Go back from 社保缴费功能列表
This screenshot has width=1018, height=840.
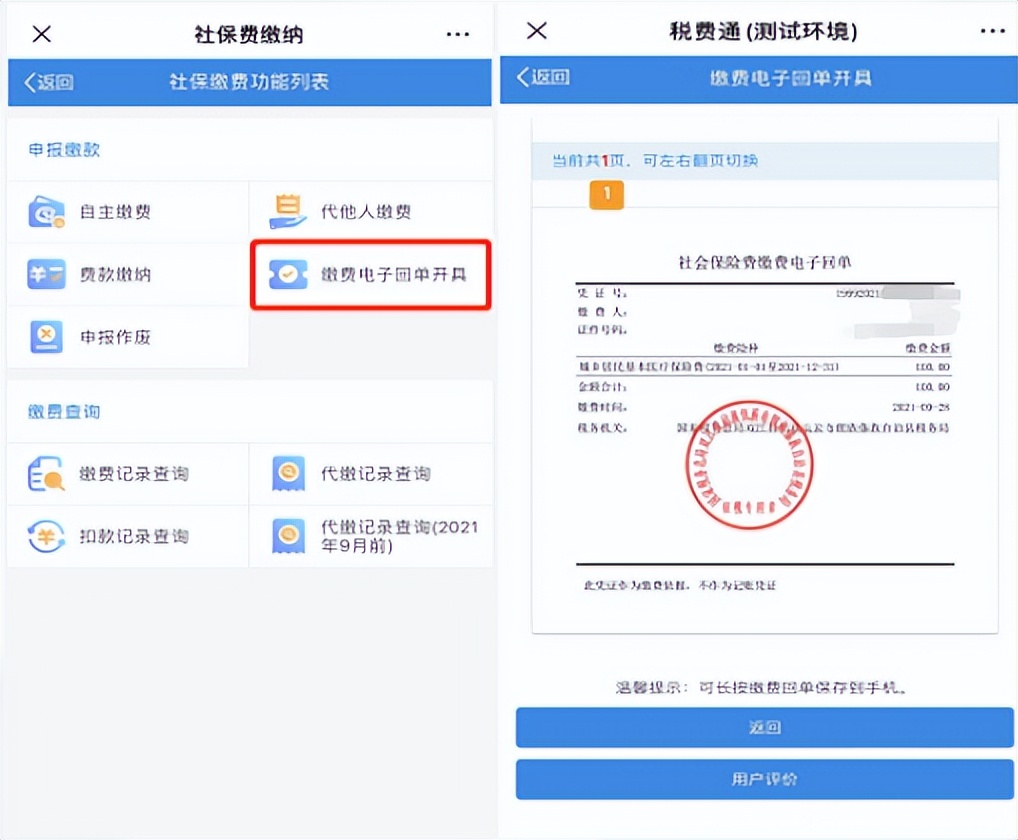(49, 82)
